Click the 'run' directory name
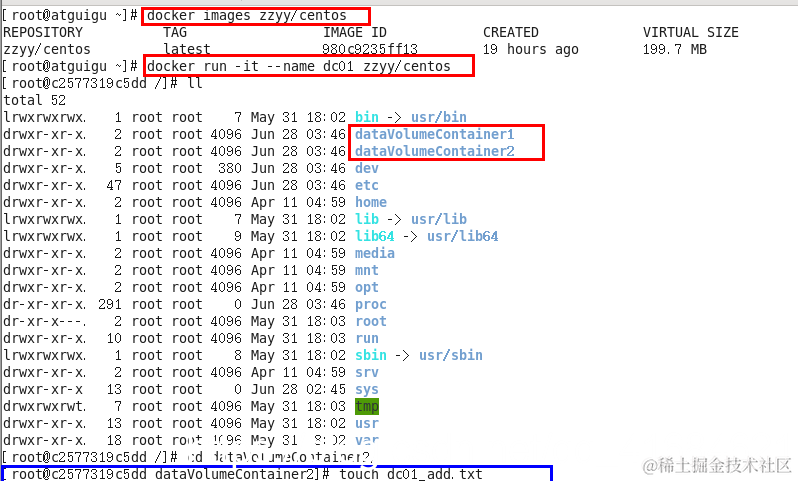 point(366,338)
